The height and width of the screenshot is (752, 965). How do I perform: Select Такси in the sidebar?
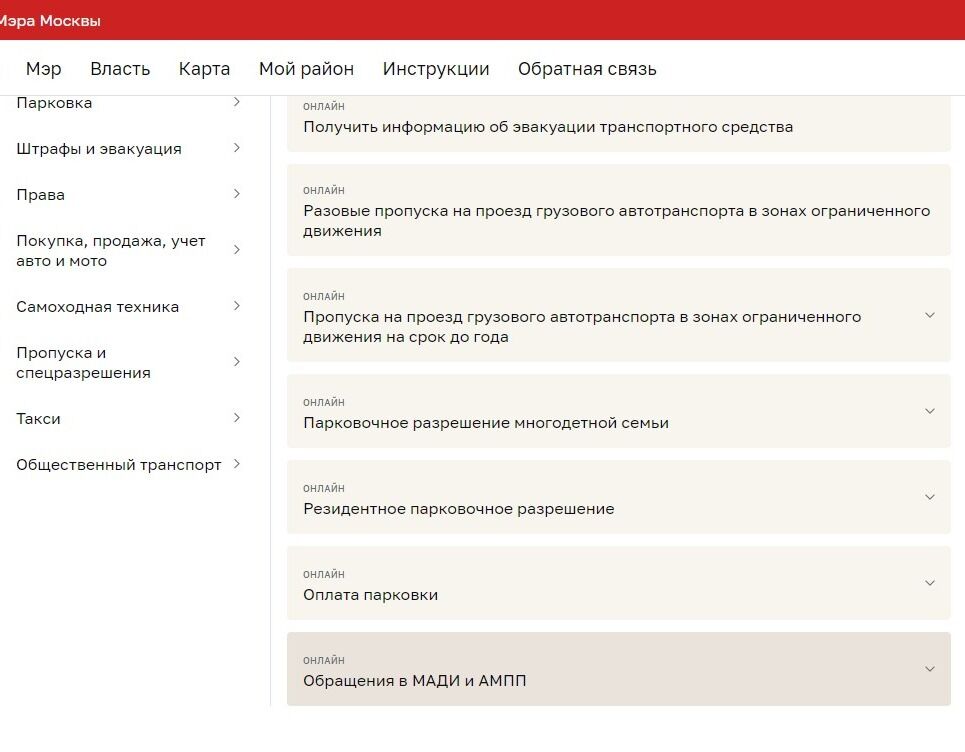click(x=38, y=419)
